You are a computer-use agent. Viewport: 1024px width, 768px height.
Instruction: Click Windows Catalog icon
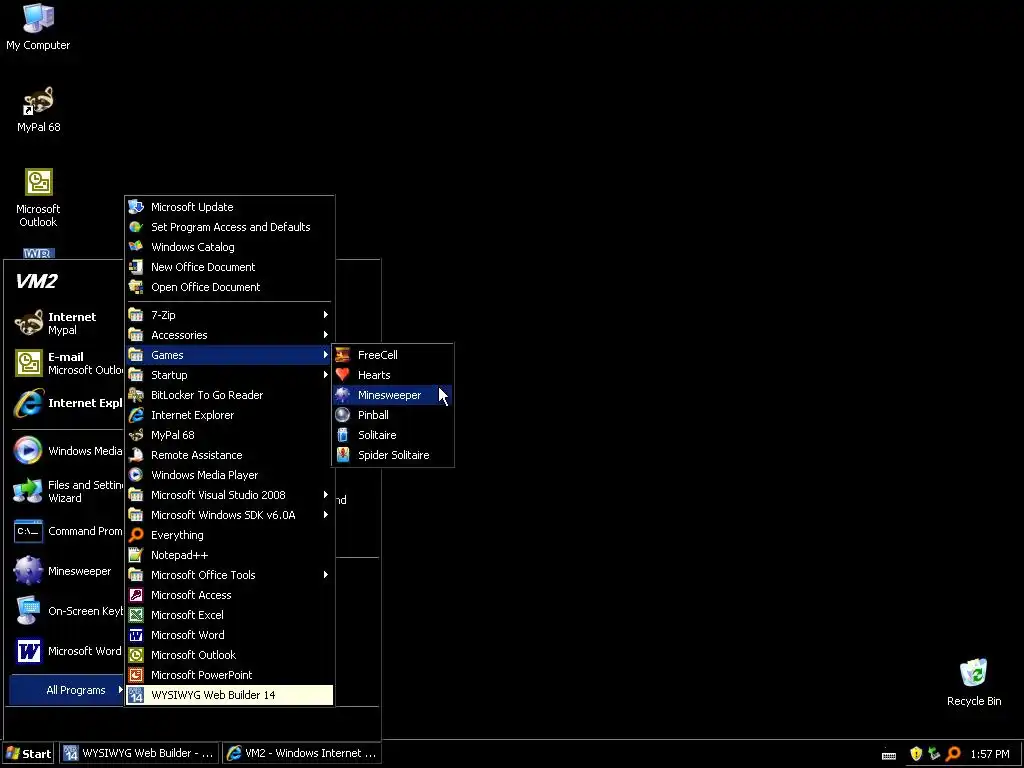136,247
